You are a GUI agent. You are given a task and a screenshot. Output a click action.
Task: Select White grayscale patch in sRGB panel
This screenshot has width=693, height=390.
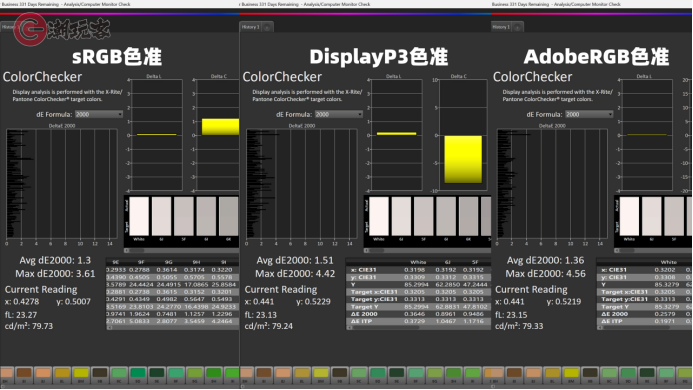click(139, 216)
